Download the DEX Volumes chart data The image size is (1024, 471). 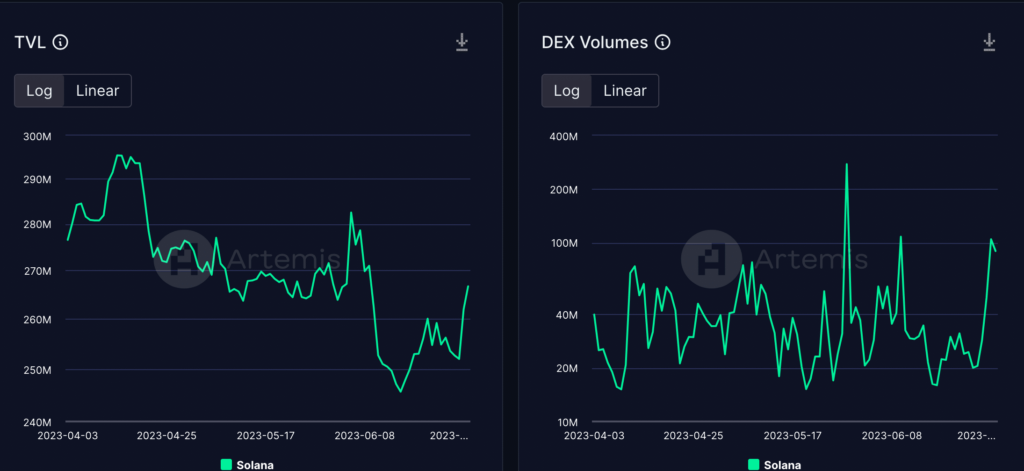coord(989,42)
